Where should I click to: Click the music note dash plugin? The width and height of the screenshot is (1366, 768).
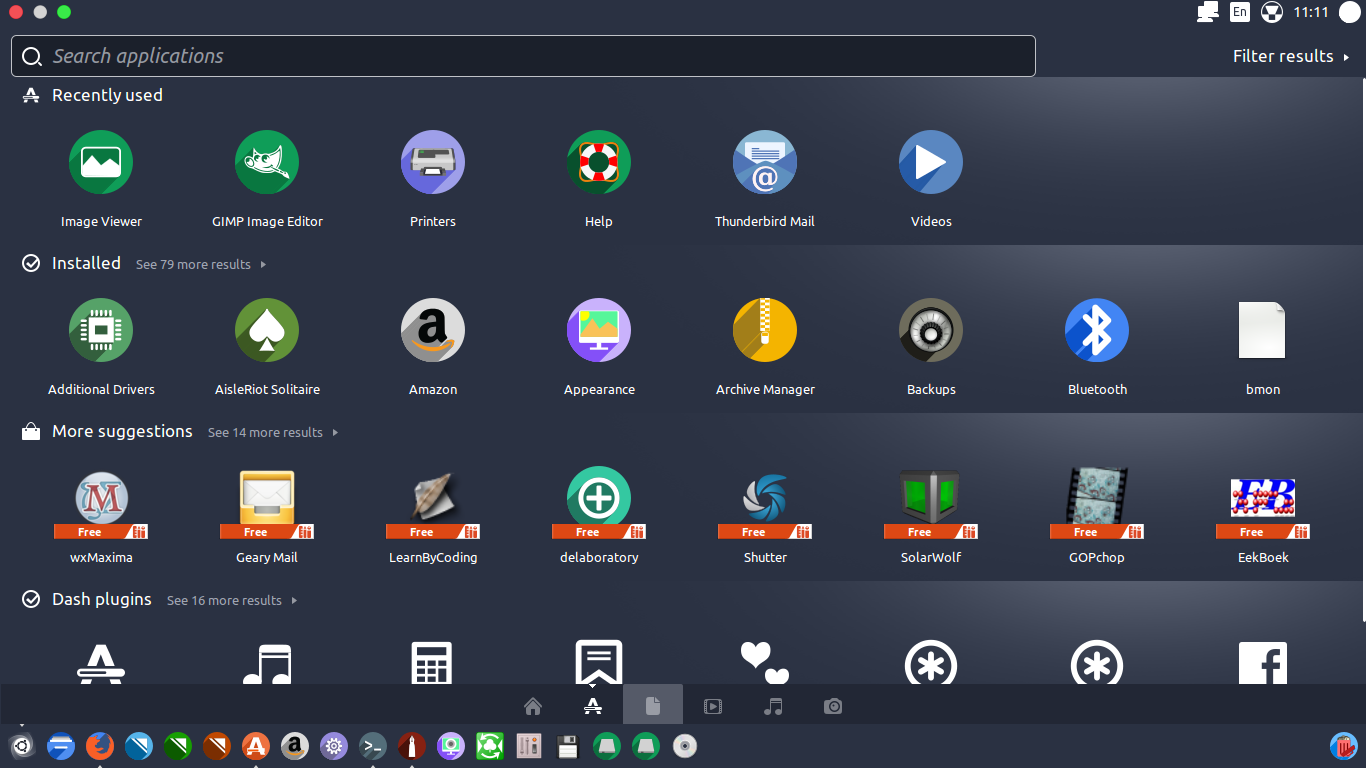(x=267, y=663)
